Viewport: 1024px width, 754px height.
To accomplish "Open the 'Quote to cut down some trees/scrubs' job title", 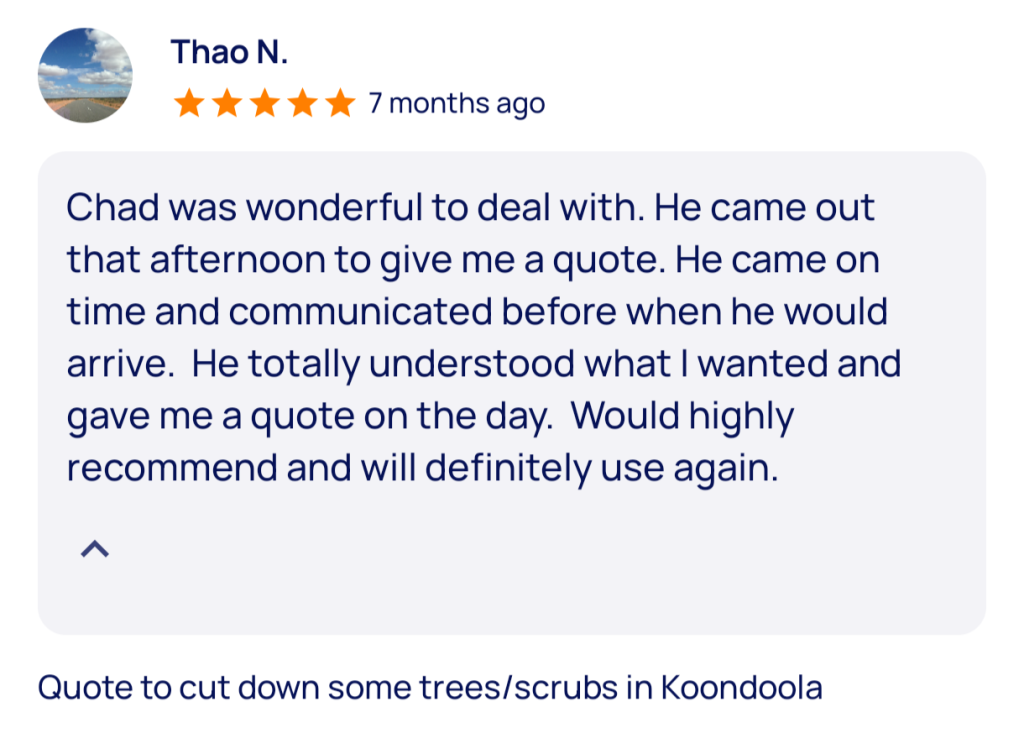I will pos(430,688).
